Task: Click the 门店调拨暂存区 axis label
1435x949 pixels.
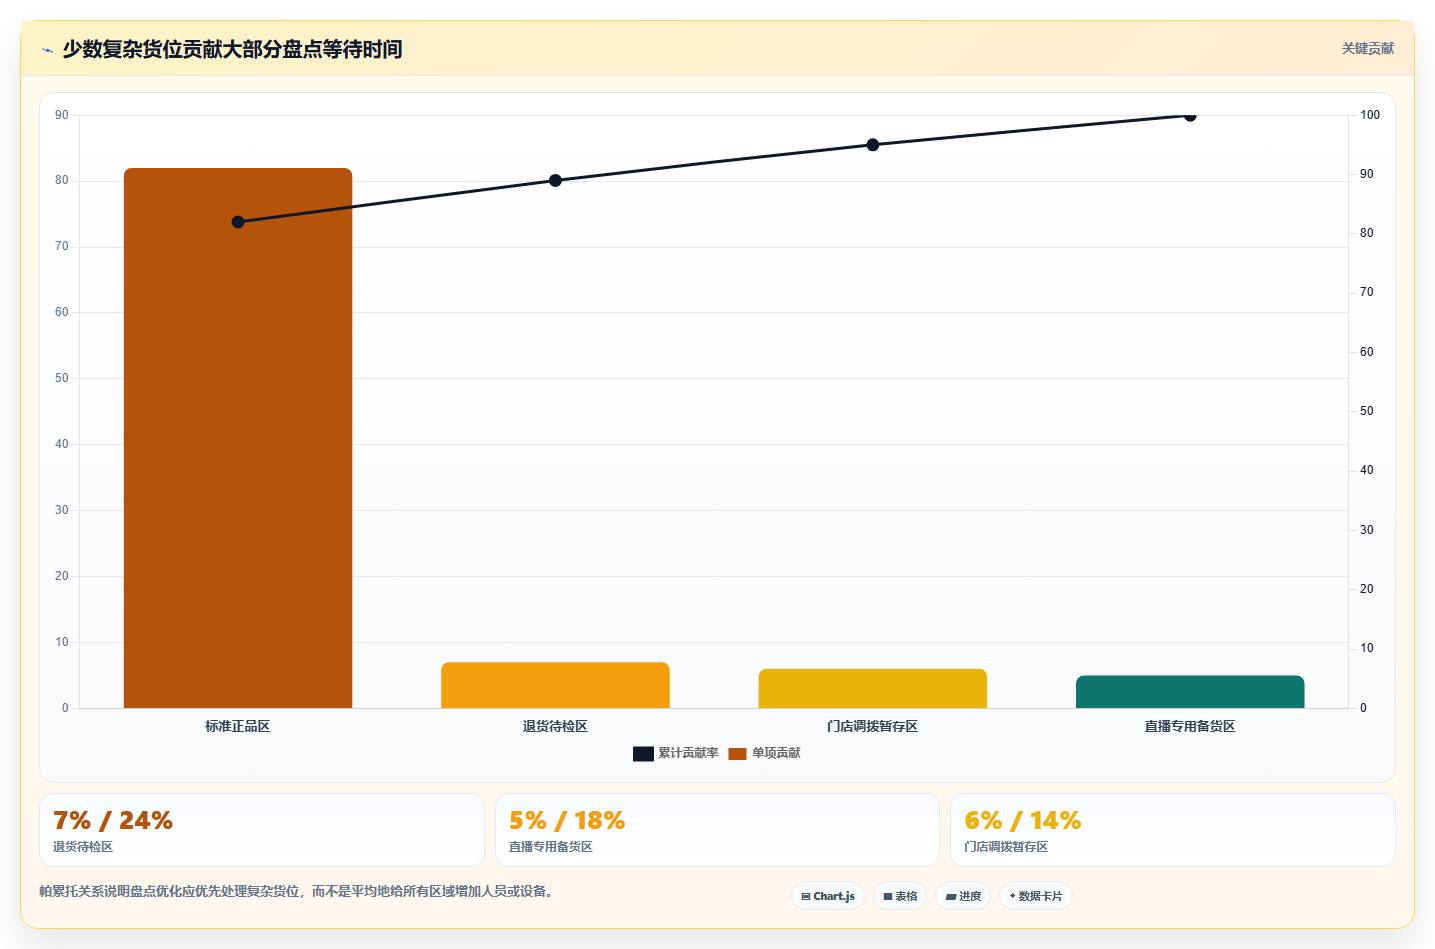Action: coord(873,726)
